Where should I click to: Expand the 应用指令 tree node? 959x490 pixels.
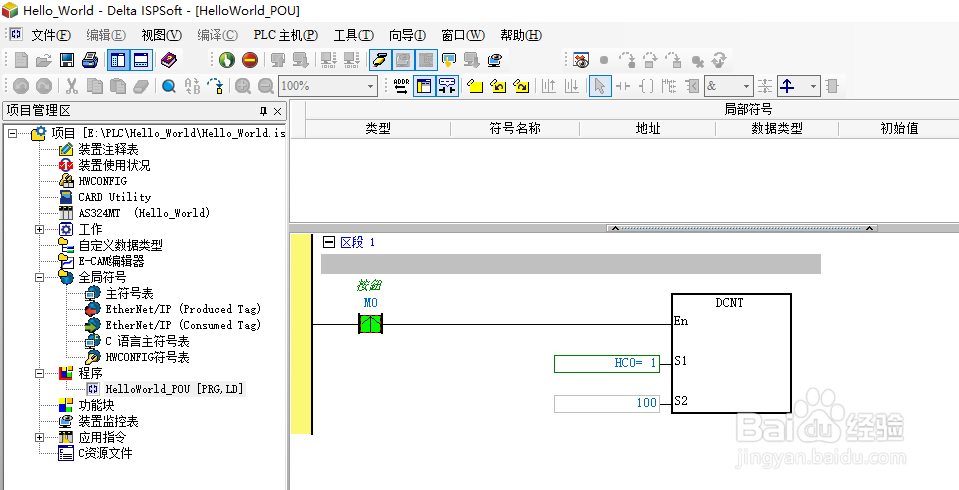[x=40, y=437]
